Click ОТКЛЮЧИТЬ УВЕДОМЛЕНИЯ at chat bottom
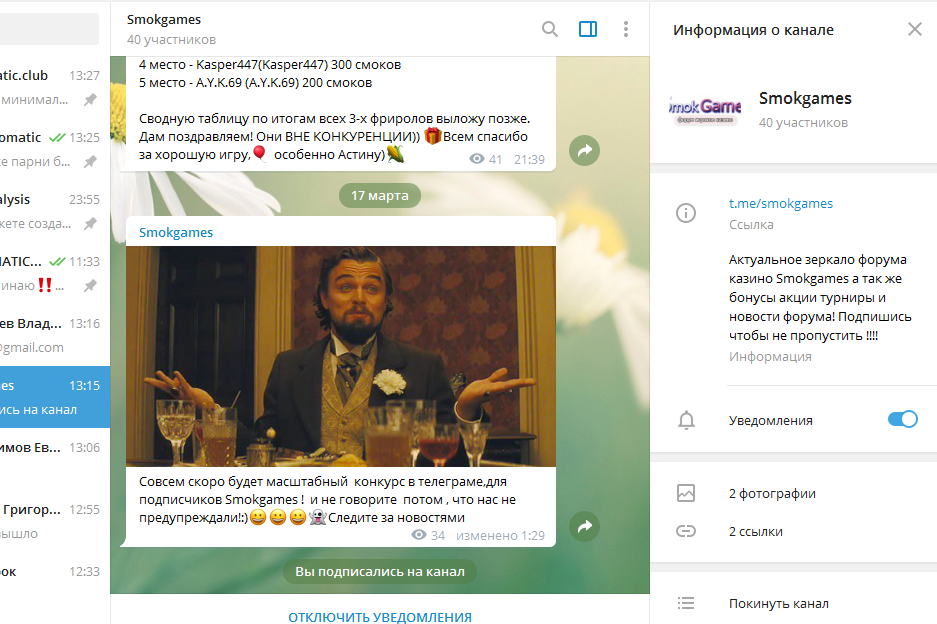937x624 pixels. [380, 617]
